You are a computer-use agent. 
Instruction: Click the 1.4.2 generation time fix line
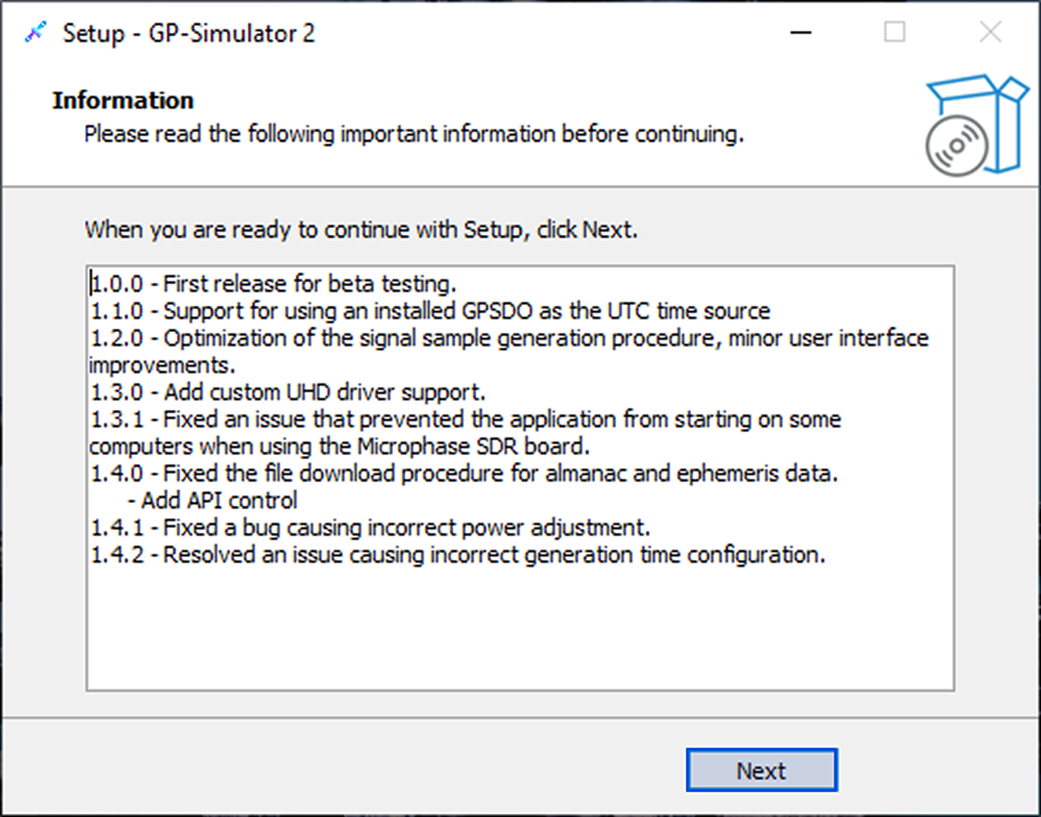458,554
